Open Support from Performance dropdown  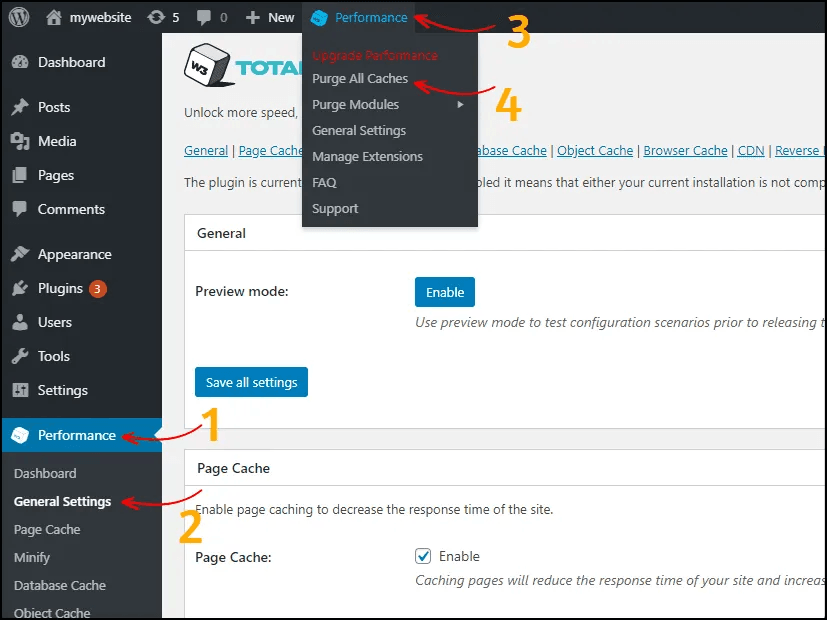coord(335,209)
